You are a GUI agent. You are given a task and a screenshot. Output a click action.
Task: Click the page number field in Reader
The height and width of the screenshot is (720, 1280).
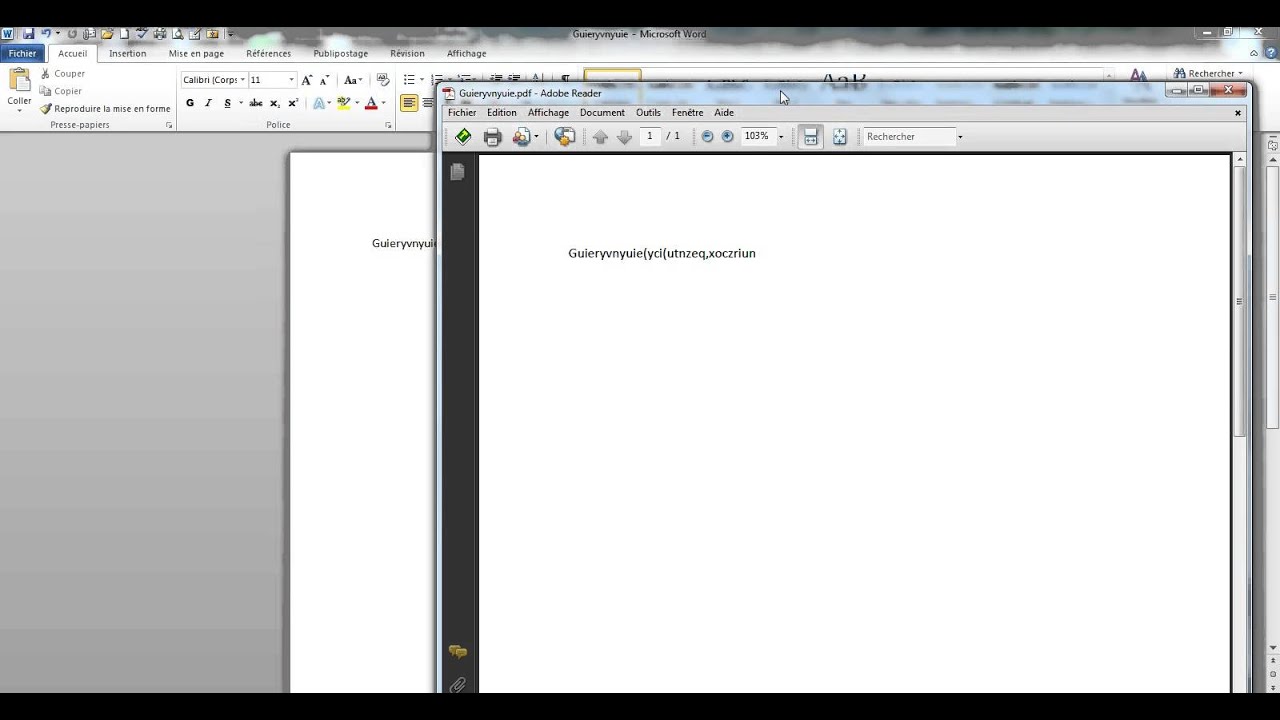point(649,136)
